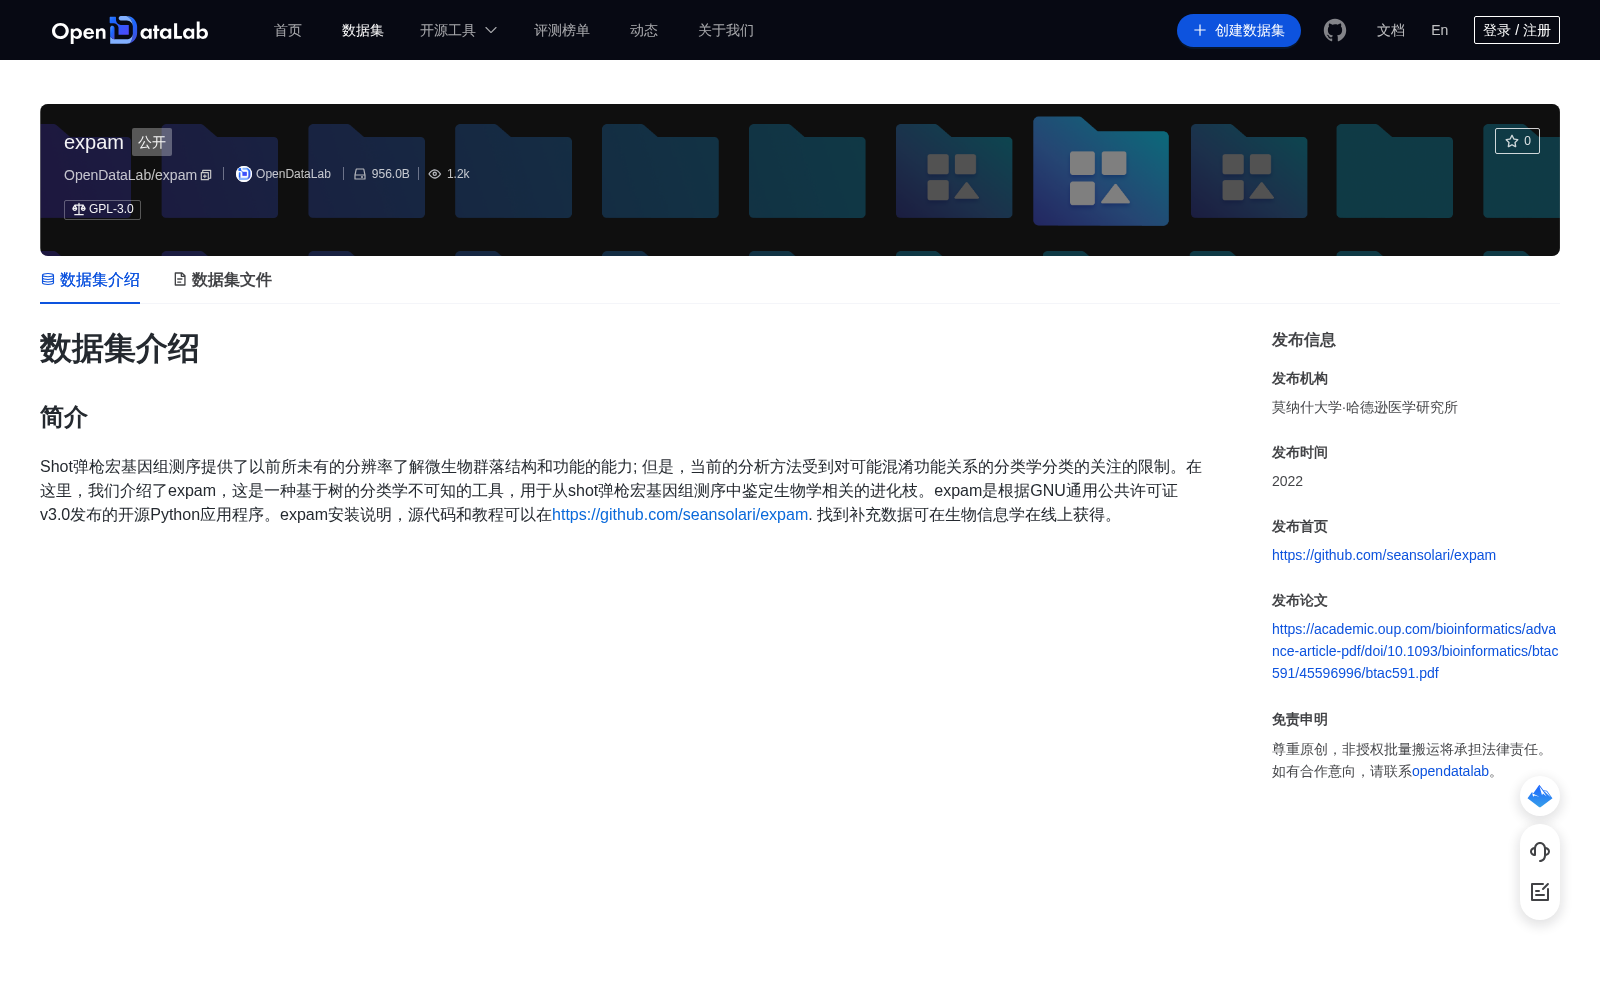This screenshot has width=1600, height=1000.
Task: Click the 公开 visibility badge
Action: pyautogui.click(x=152, y=142)
